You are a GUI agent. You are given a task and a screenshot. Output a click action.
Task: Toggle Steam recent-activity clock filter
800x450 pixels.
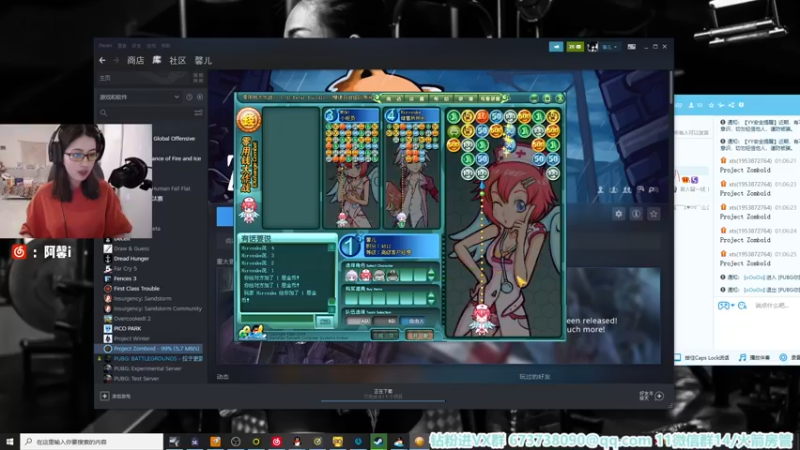click(189, 97)
